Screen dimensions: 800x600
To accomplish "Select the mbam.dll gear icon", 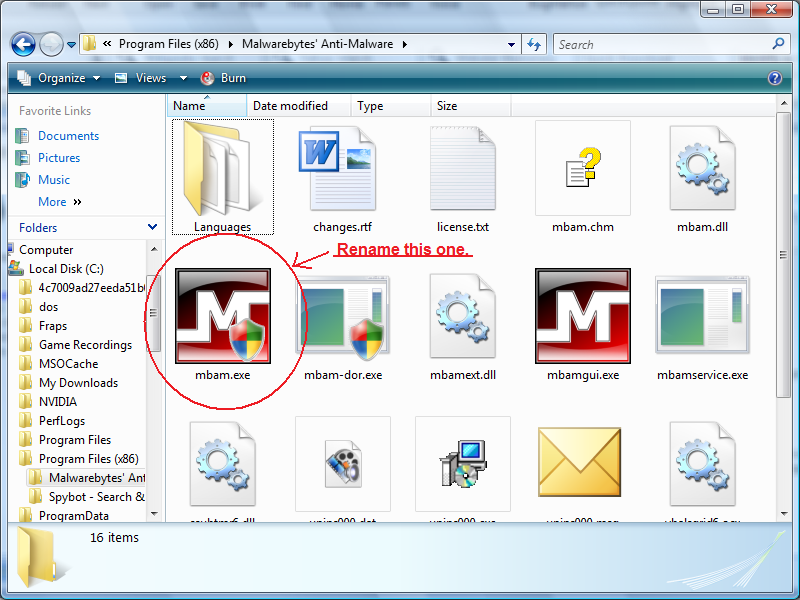I will click(703, 168).
